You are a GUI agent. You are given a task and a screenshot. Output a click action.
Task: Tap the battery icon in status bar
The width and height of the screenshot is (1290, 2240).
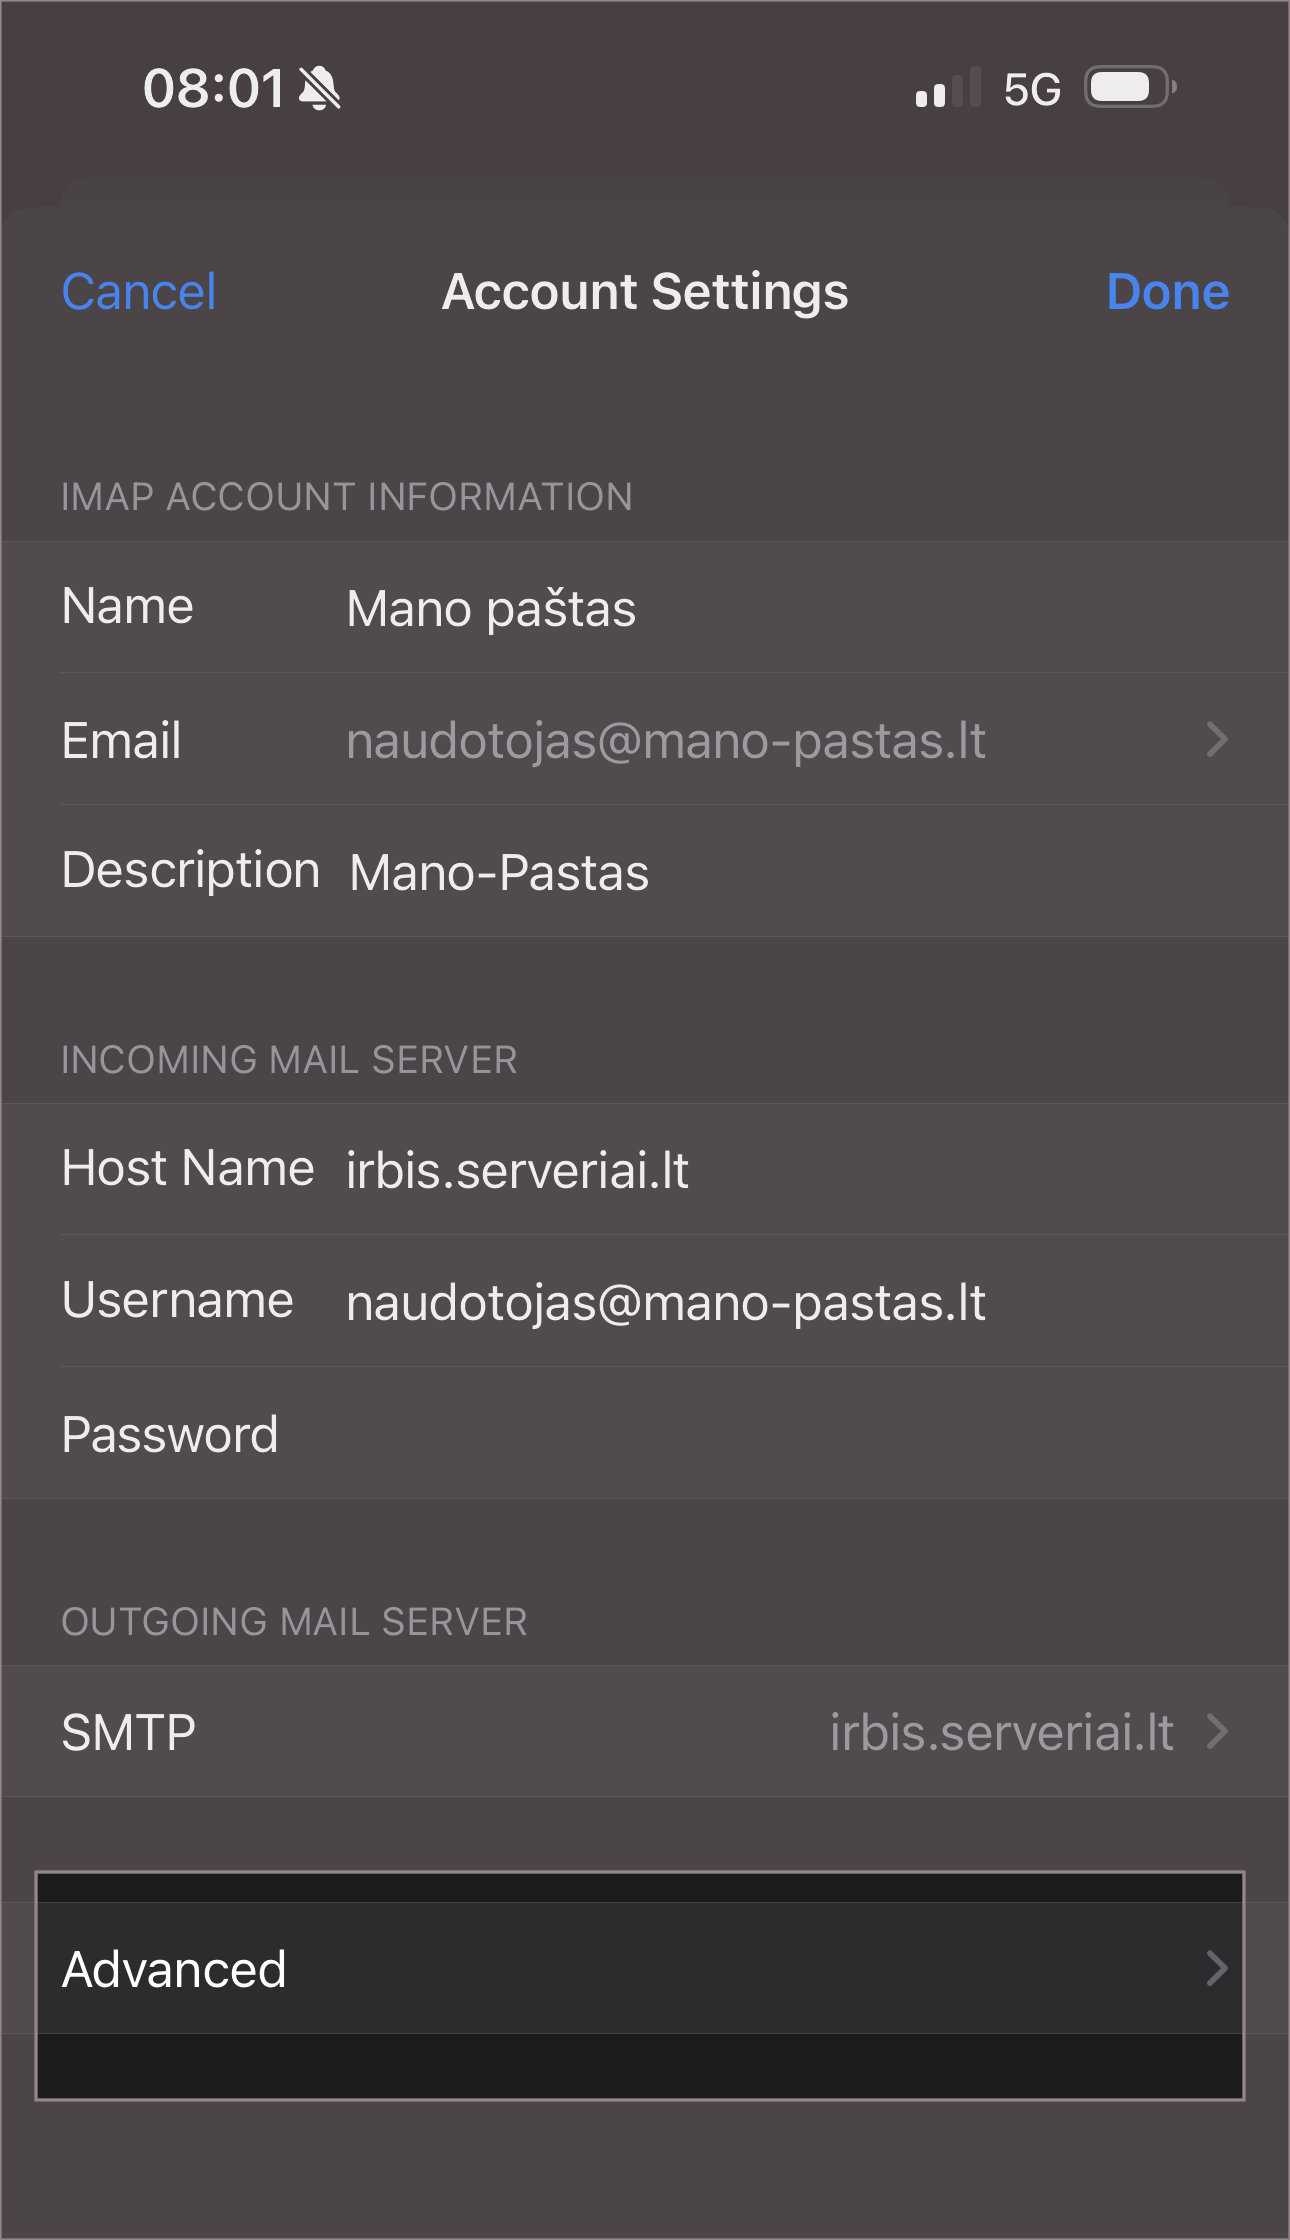click(x=1130, y=88)
